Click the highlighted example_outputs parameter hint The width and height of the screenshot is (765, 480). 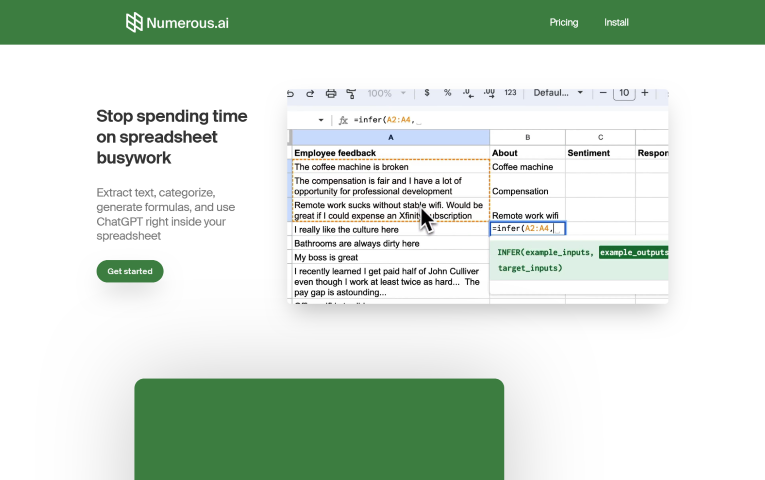point(633,252)
